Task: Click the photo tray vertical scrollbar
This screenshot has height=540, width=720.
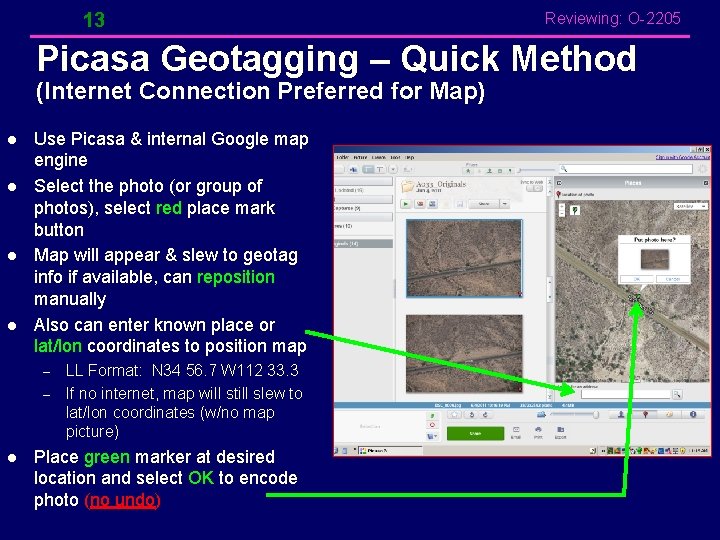Action: (550, 289)
